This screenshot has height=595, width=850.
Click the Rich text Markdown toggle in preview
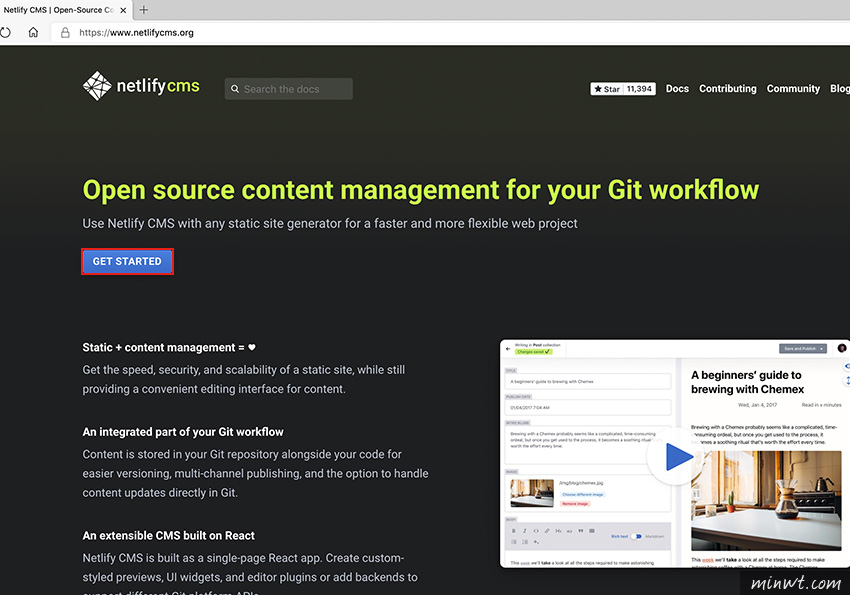coord(636,536)
